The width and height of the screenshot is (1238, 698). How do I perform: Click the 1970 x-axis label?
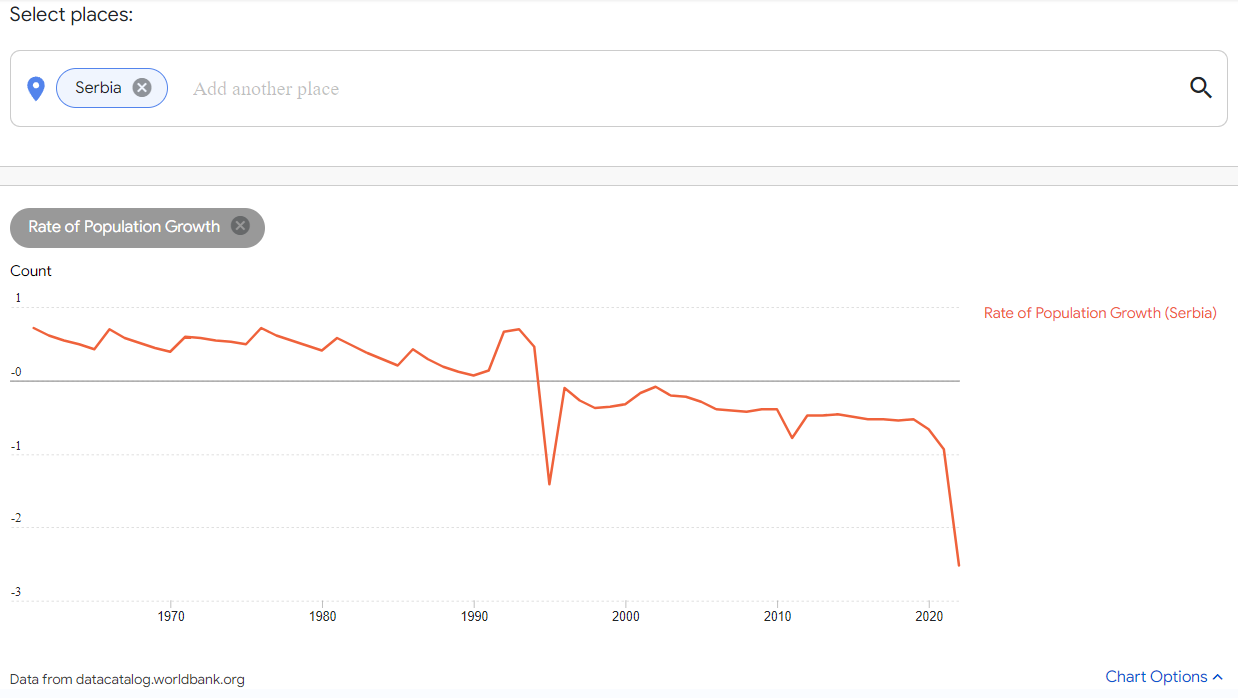(171, 616)
